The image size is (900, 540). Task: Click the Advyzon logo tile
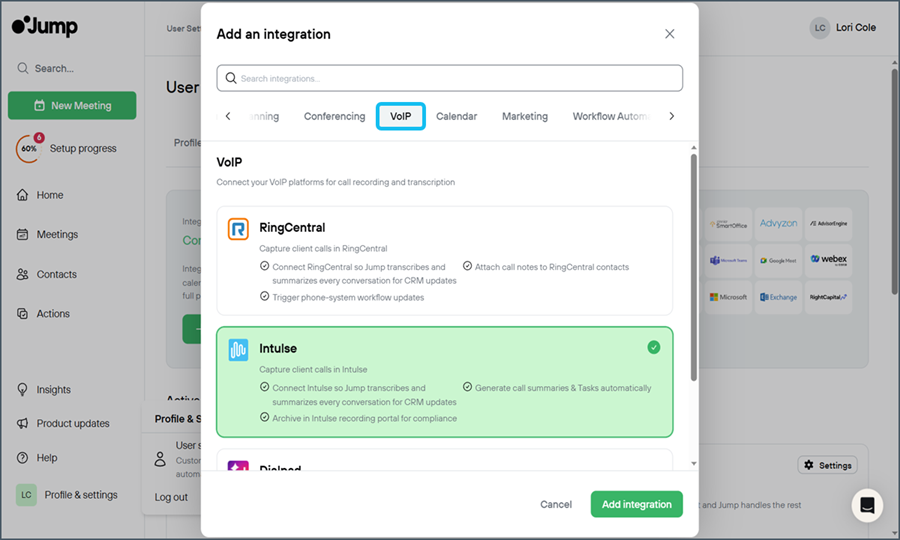[778, 224]
